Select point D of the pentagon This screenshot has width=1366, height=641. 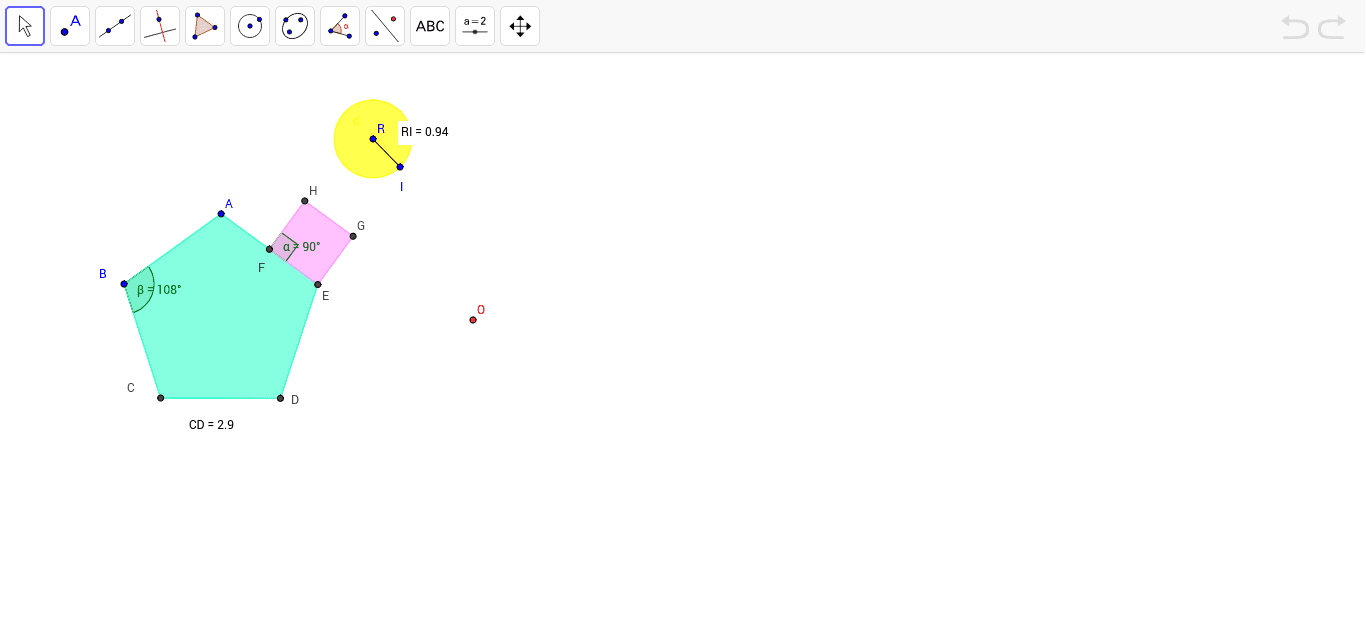coord(280,398)
